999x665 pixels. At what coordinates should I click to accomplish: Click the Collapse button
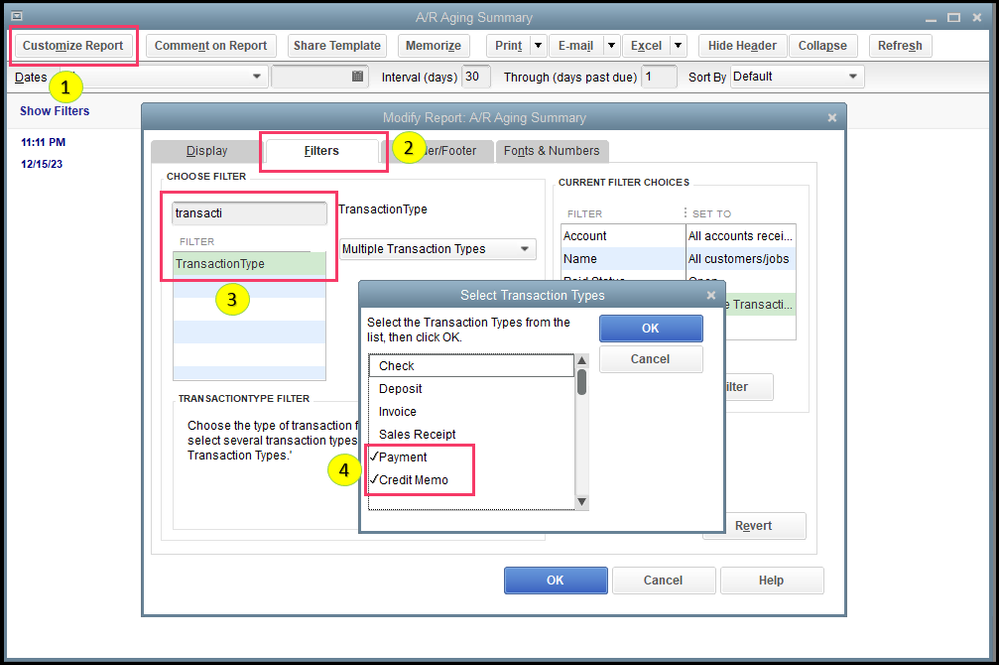[x=823, y=46]
